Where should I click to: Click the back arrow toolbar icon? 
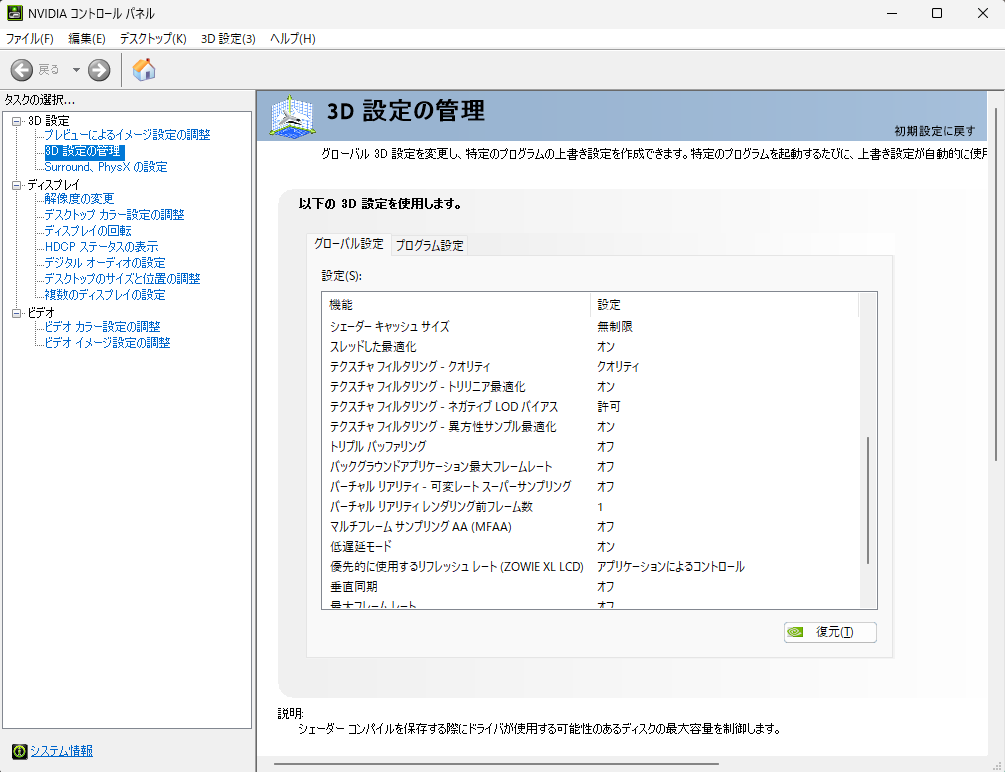tap(22, 70)
